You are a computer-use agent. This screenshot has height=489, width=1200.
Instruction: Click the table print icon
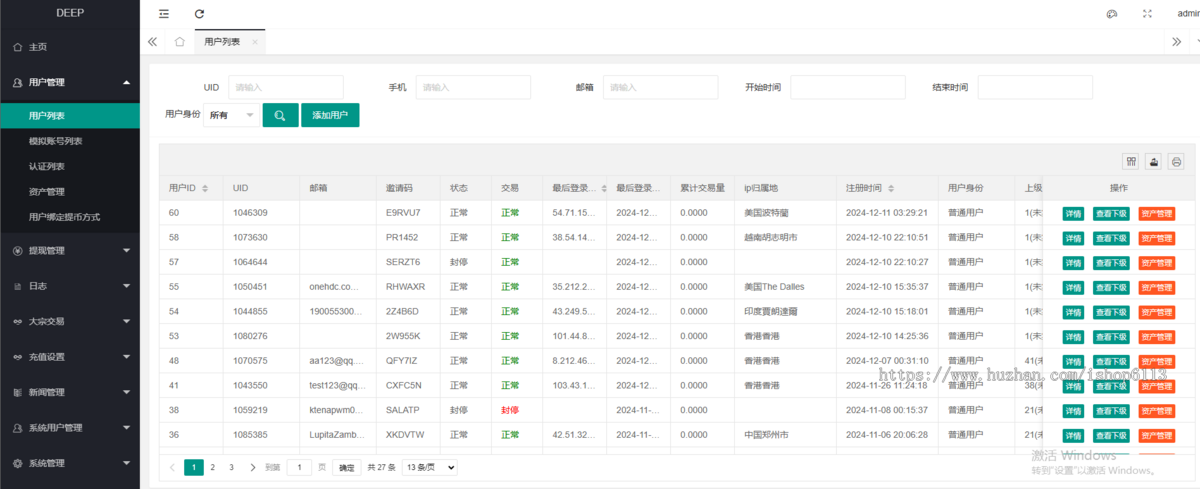coord(1176,161)
